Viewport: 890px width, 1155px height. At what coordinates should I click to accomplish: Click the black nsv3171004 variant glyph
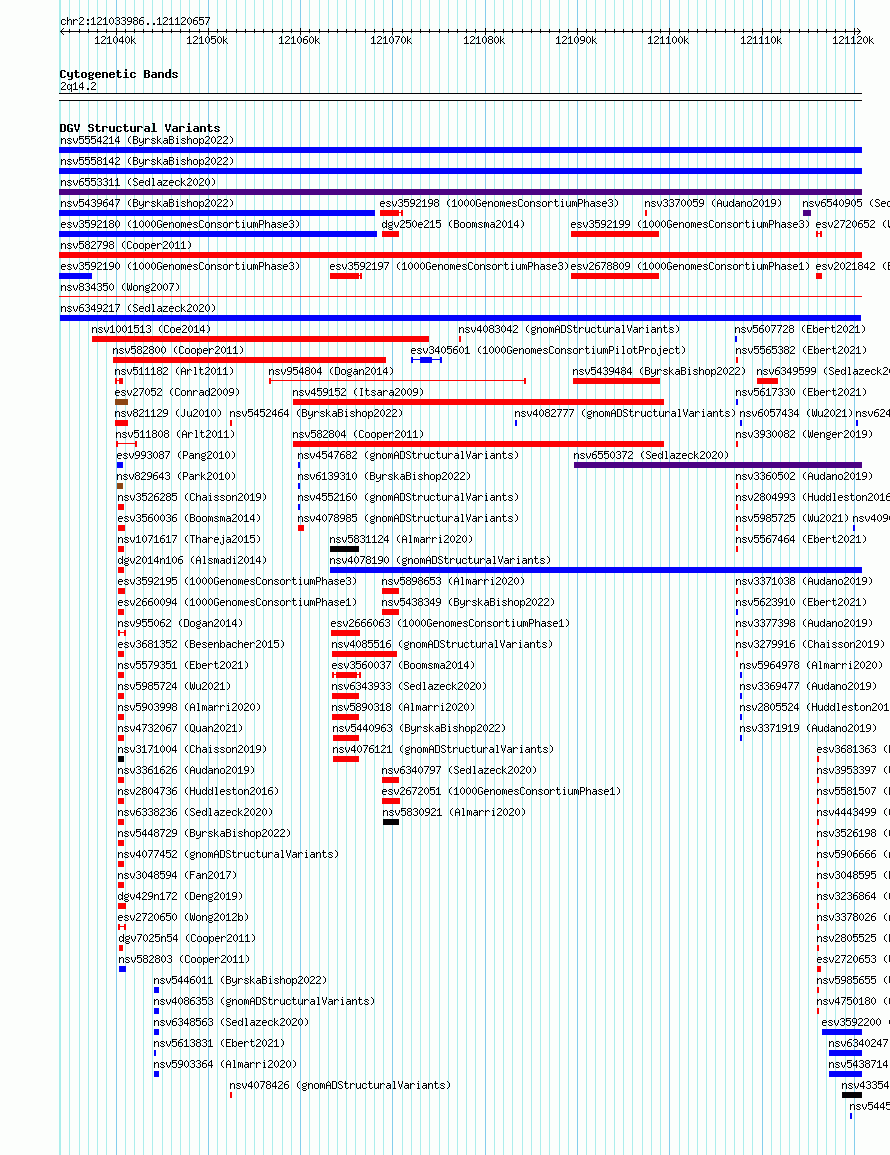(x=121, y=759)
